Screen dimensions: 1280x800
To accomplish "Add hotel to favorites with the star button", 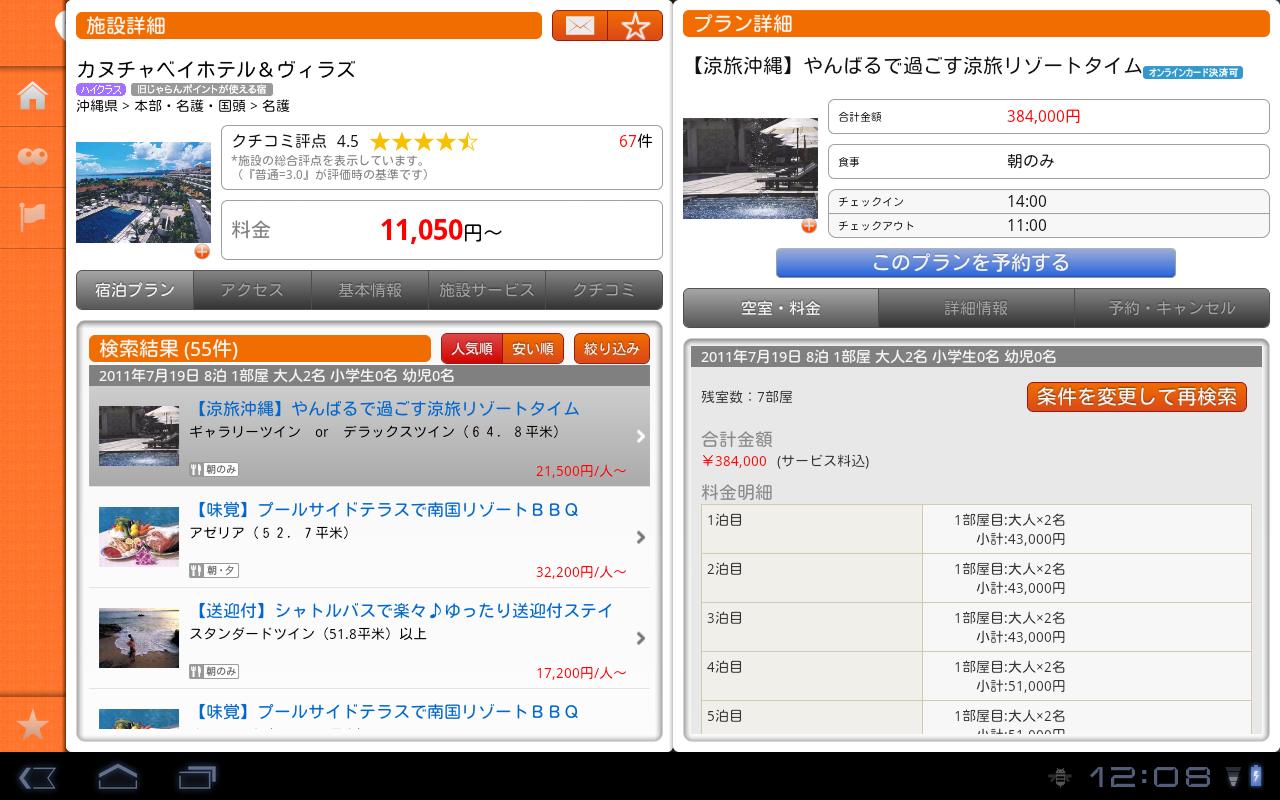I will click(x=635, y=26).
